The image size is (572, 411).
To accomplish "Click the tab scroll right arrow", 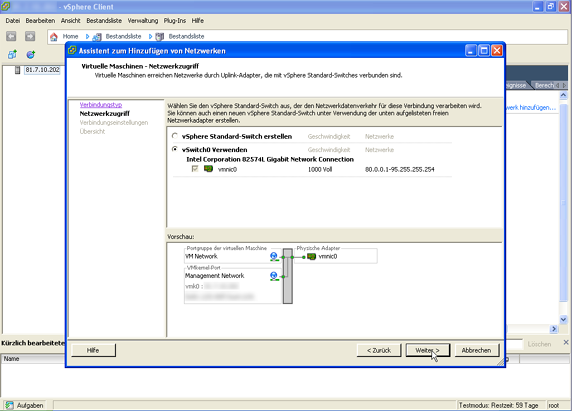I will click(564, 85).
